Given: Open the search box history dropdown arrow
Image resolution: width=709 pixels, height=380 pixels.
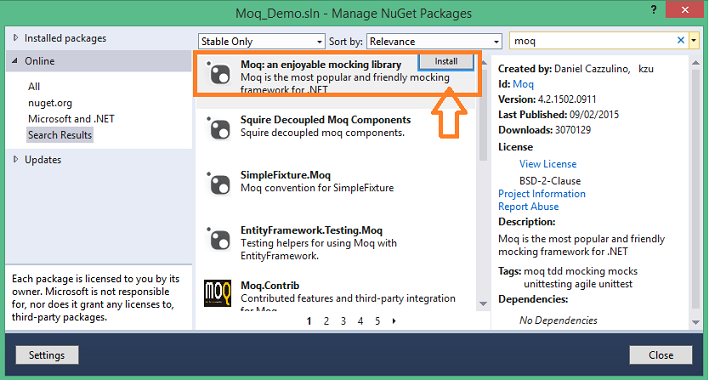Looking at the screenshot, I should (694, 41).
